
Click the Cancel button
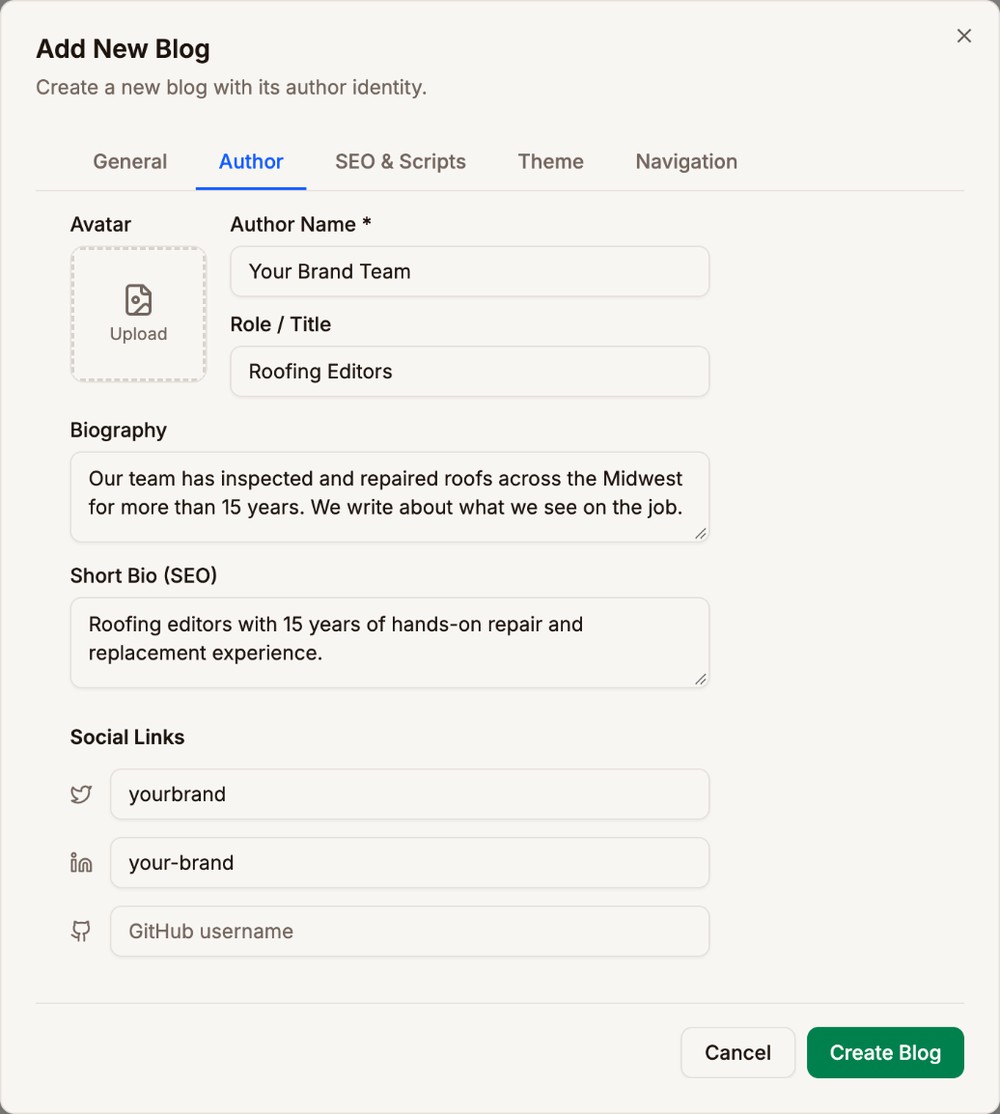[738, 1052]
